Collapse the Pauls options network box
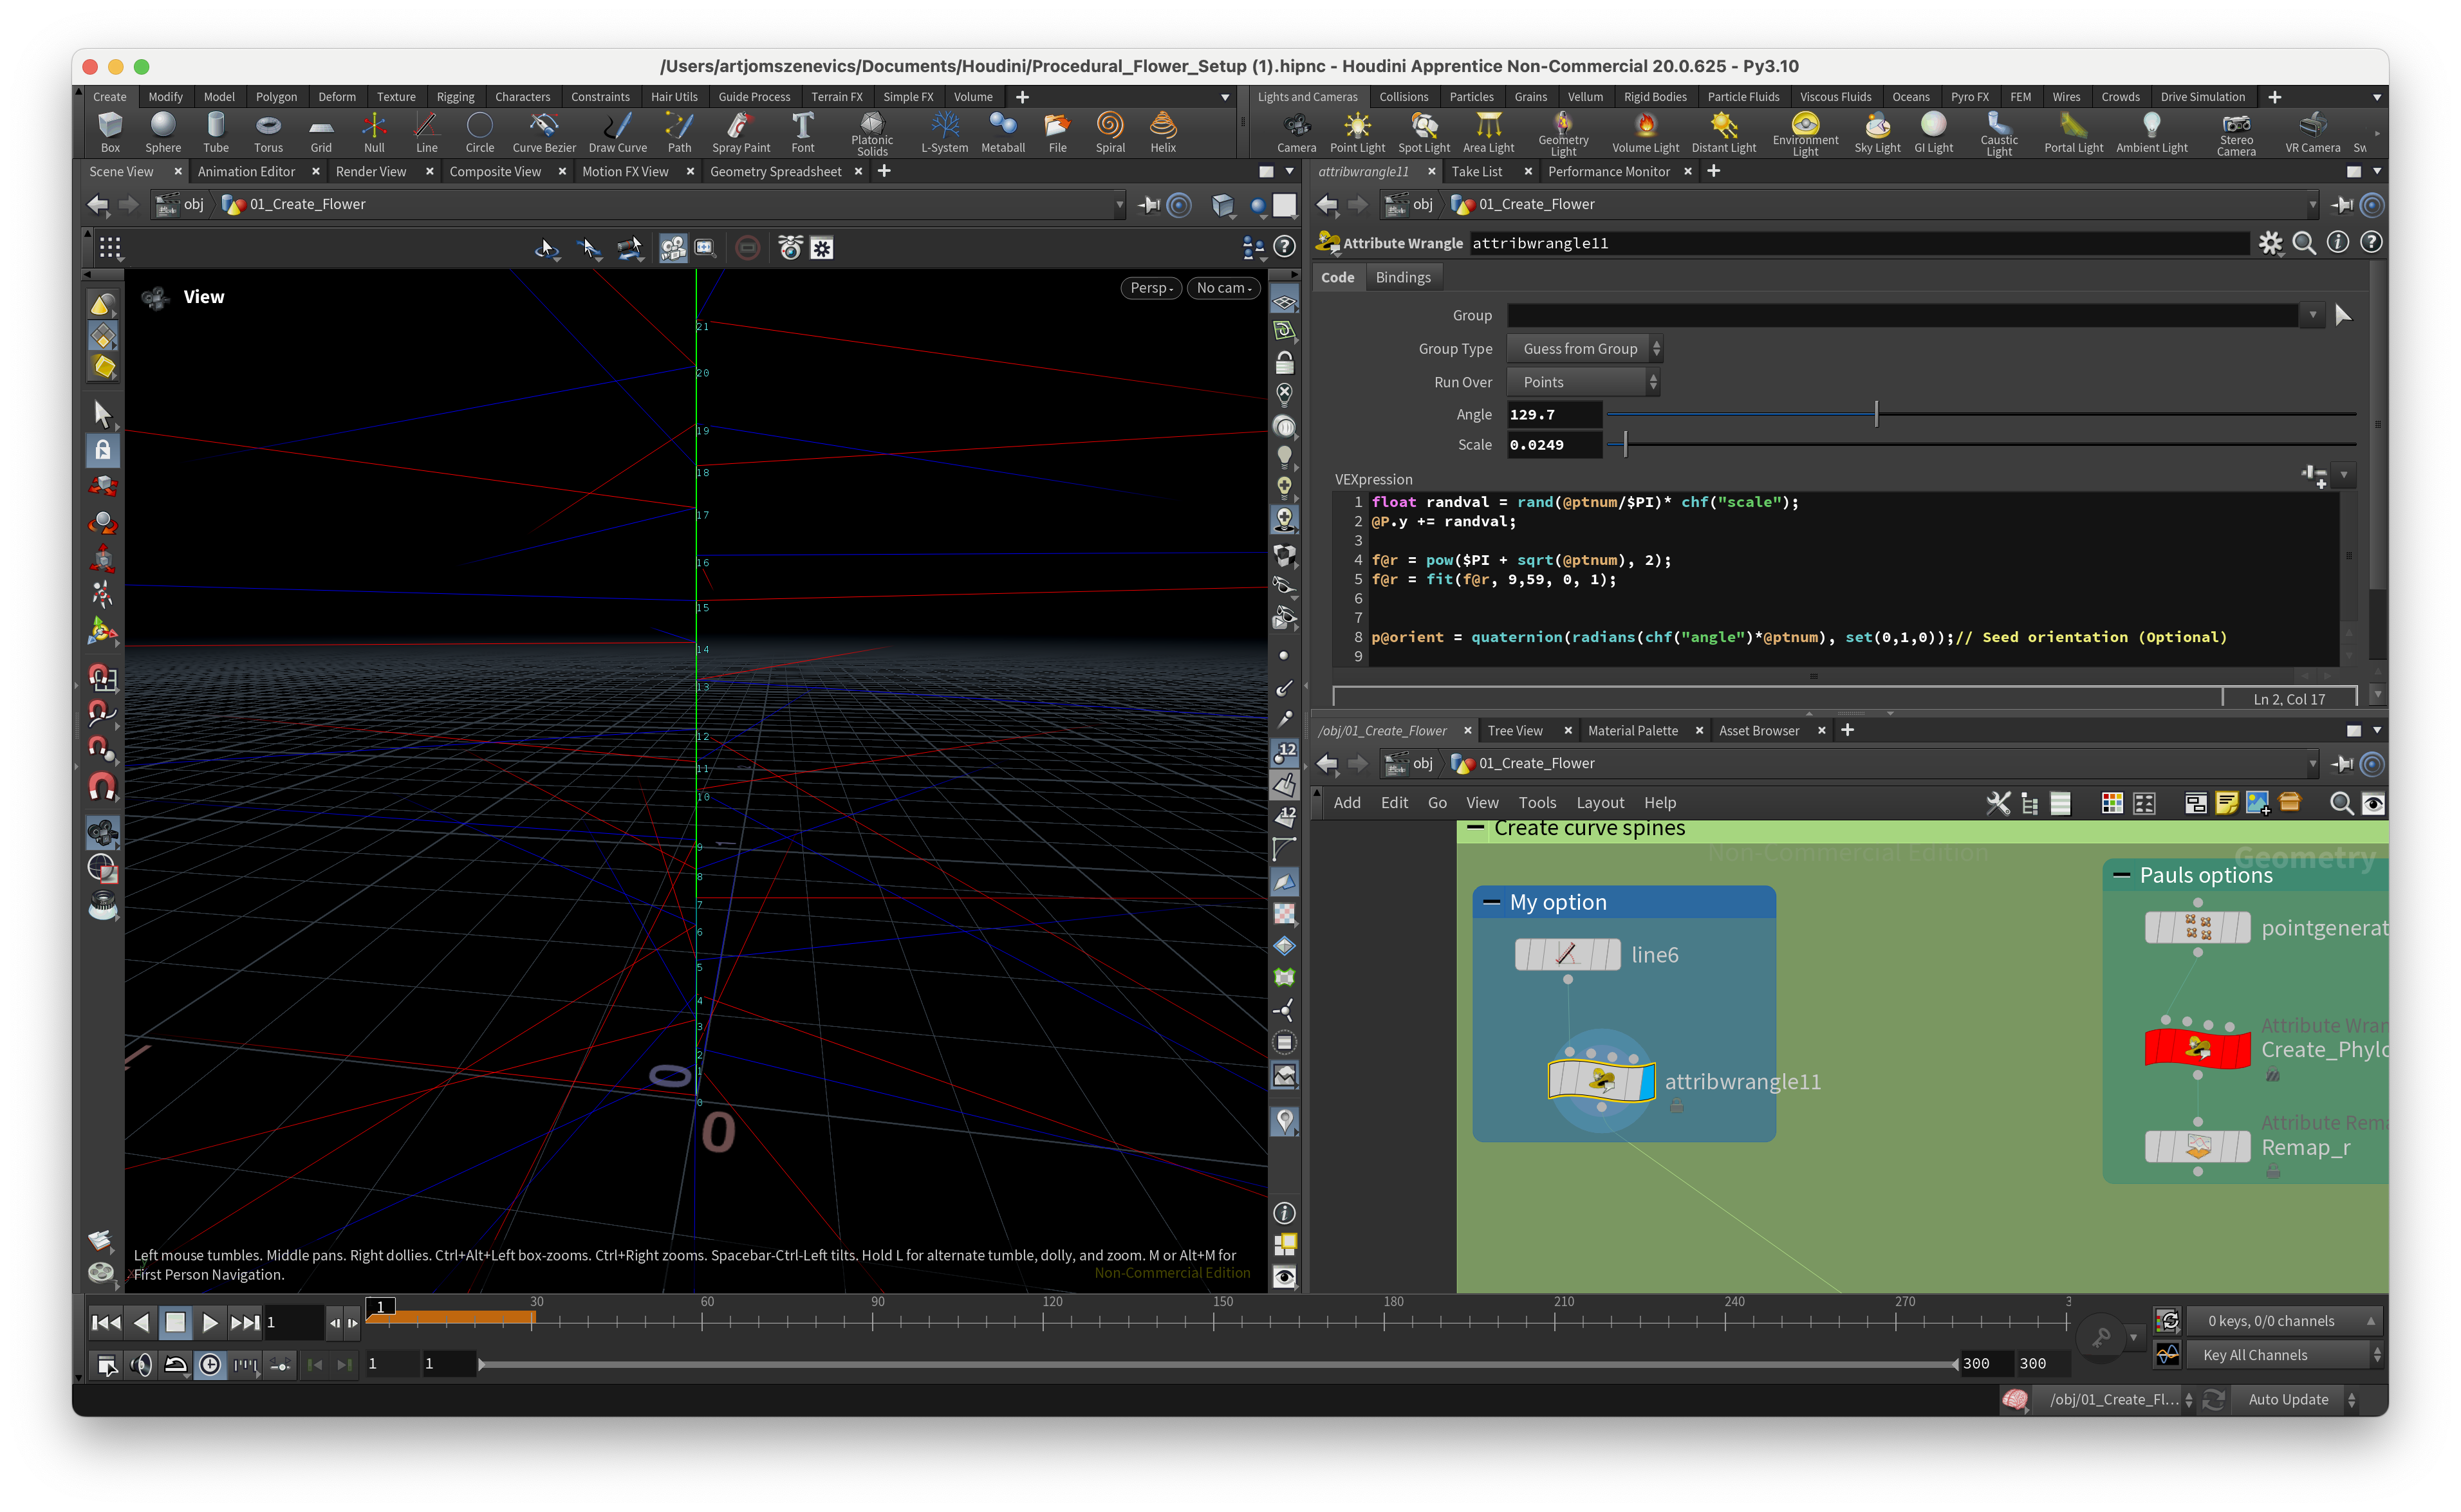 click(x=2121, y=875)
